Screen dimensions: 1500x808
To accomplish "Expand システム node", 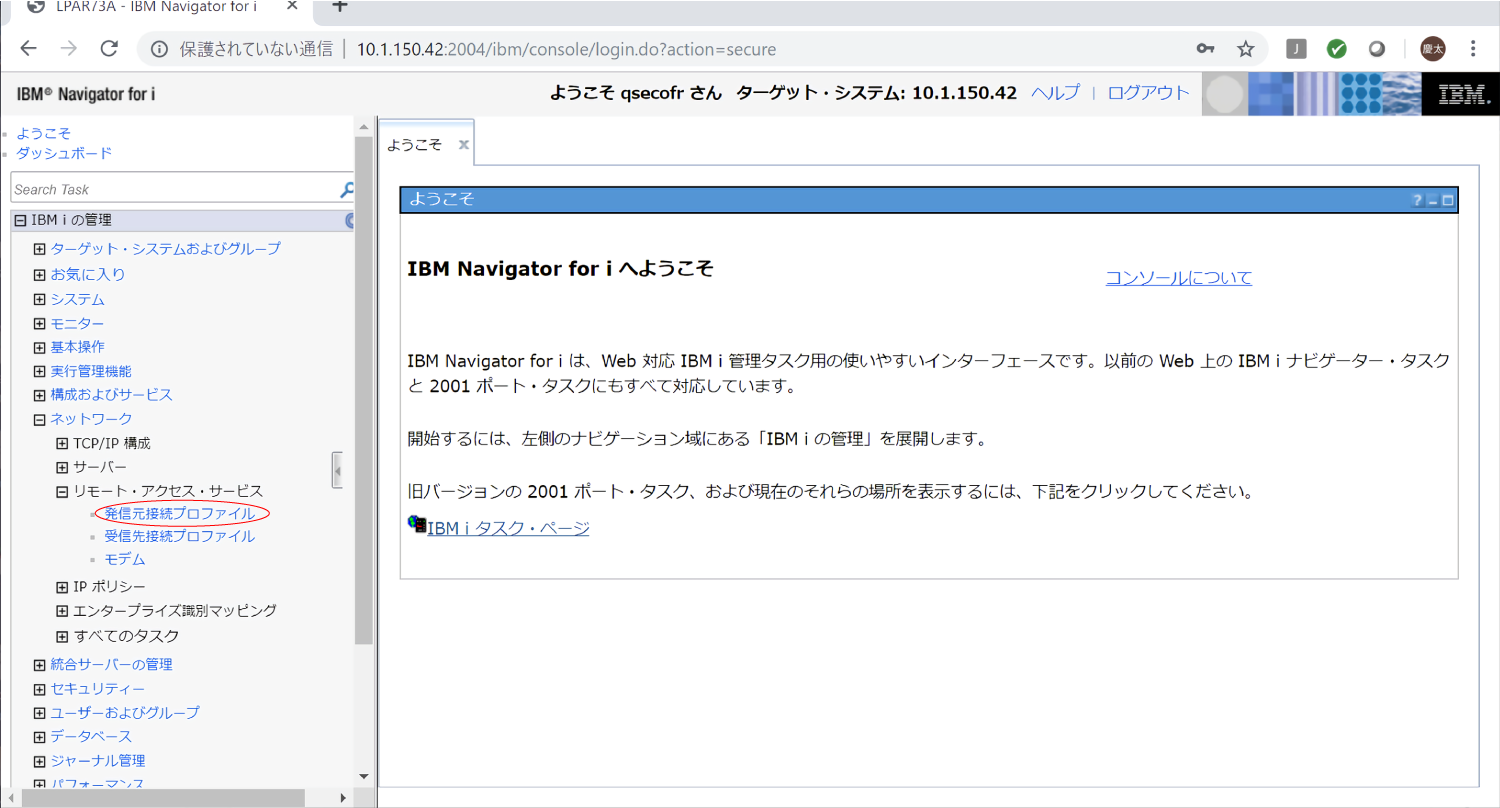I will (x=39, y=299).
